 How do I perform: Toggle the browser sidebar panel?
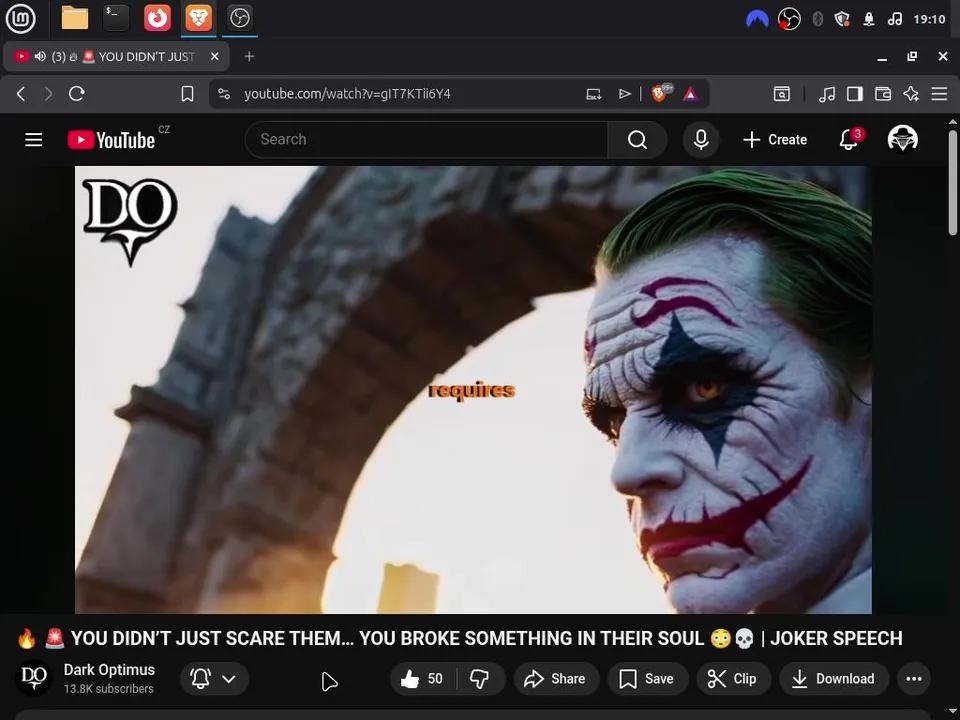click(855, 94)
